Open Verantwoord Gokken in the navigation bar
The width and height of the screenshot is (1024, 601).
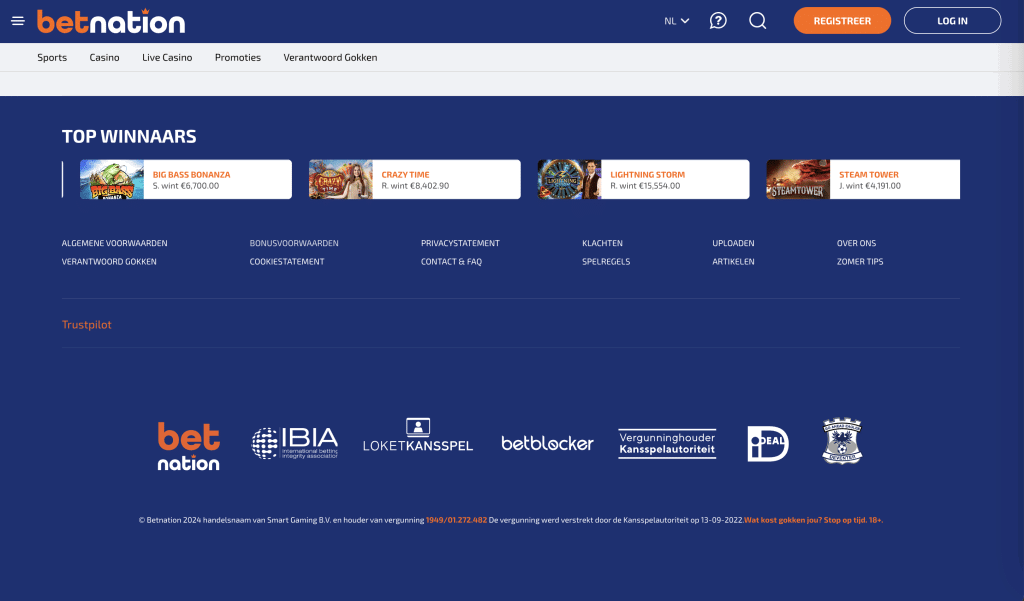click(330, 57)
